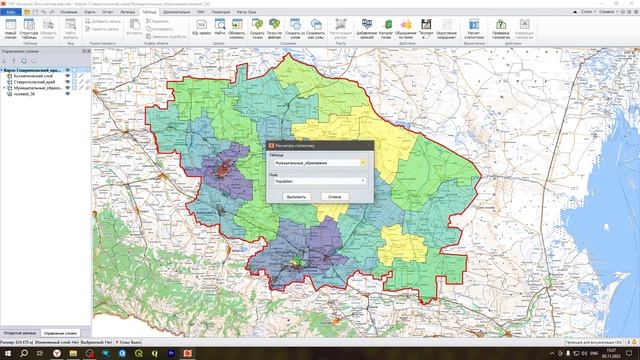The height and width of the screenshot is (360, 640).
Task: Select the Косметический слой row
Action: [34, 76]
